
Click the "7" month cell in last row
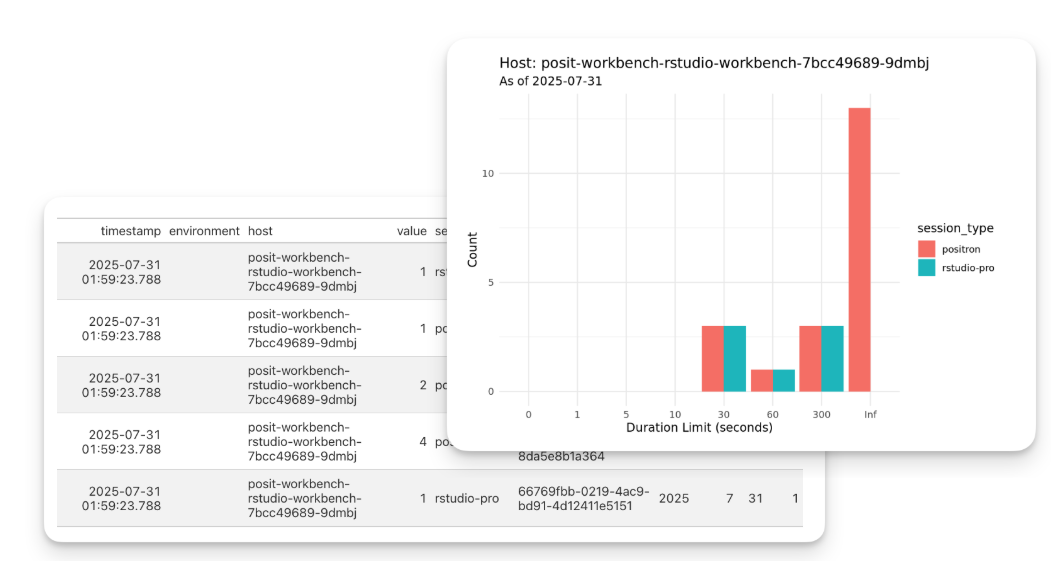[729, 499]
